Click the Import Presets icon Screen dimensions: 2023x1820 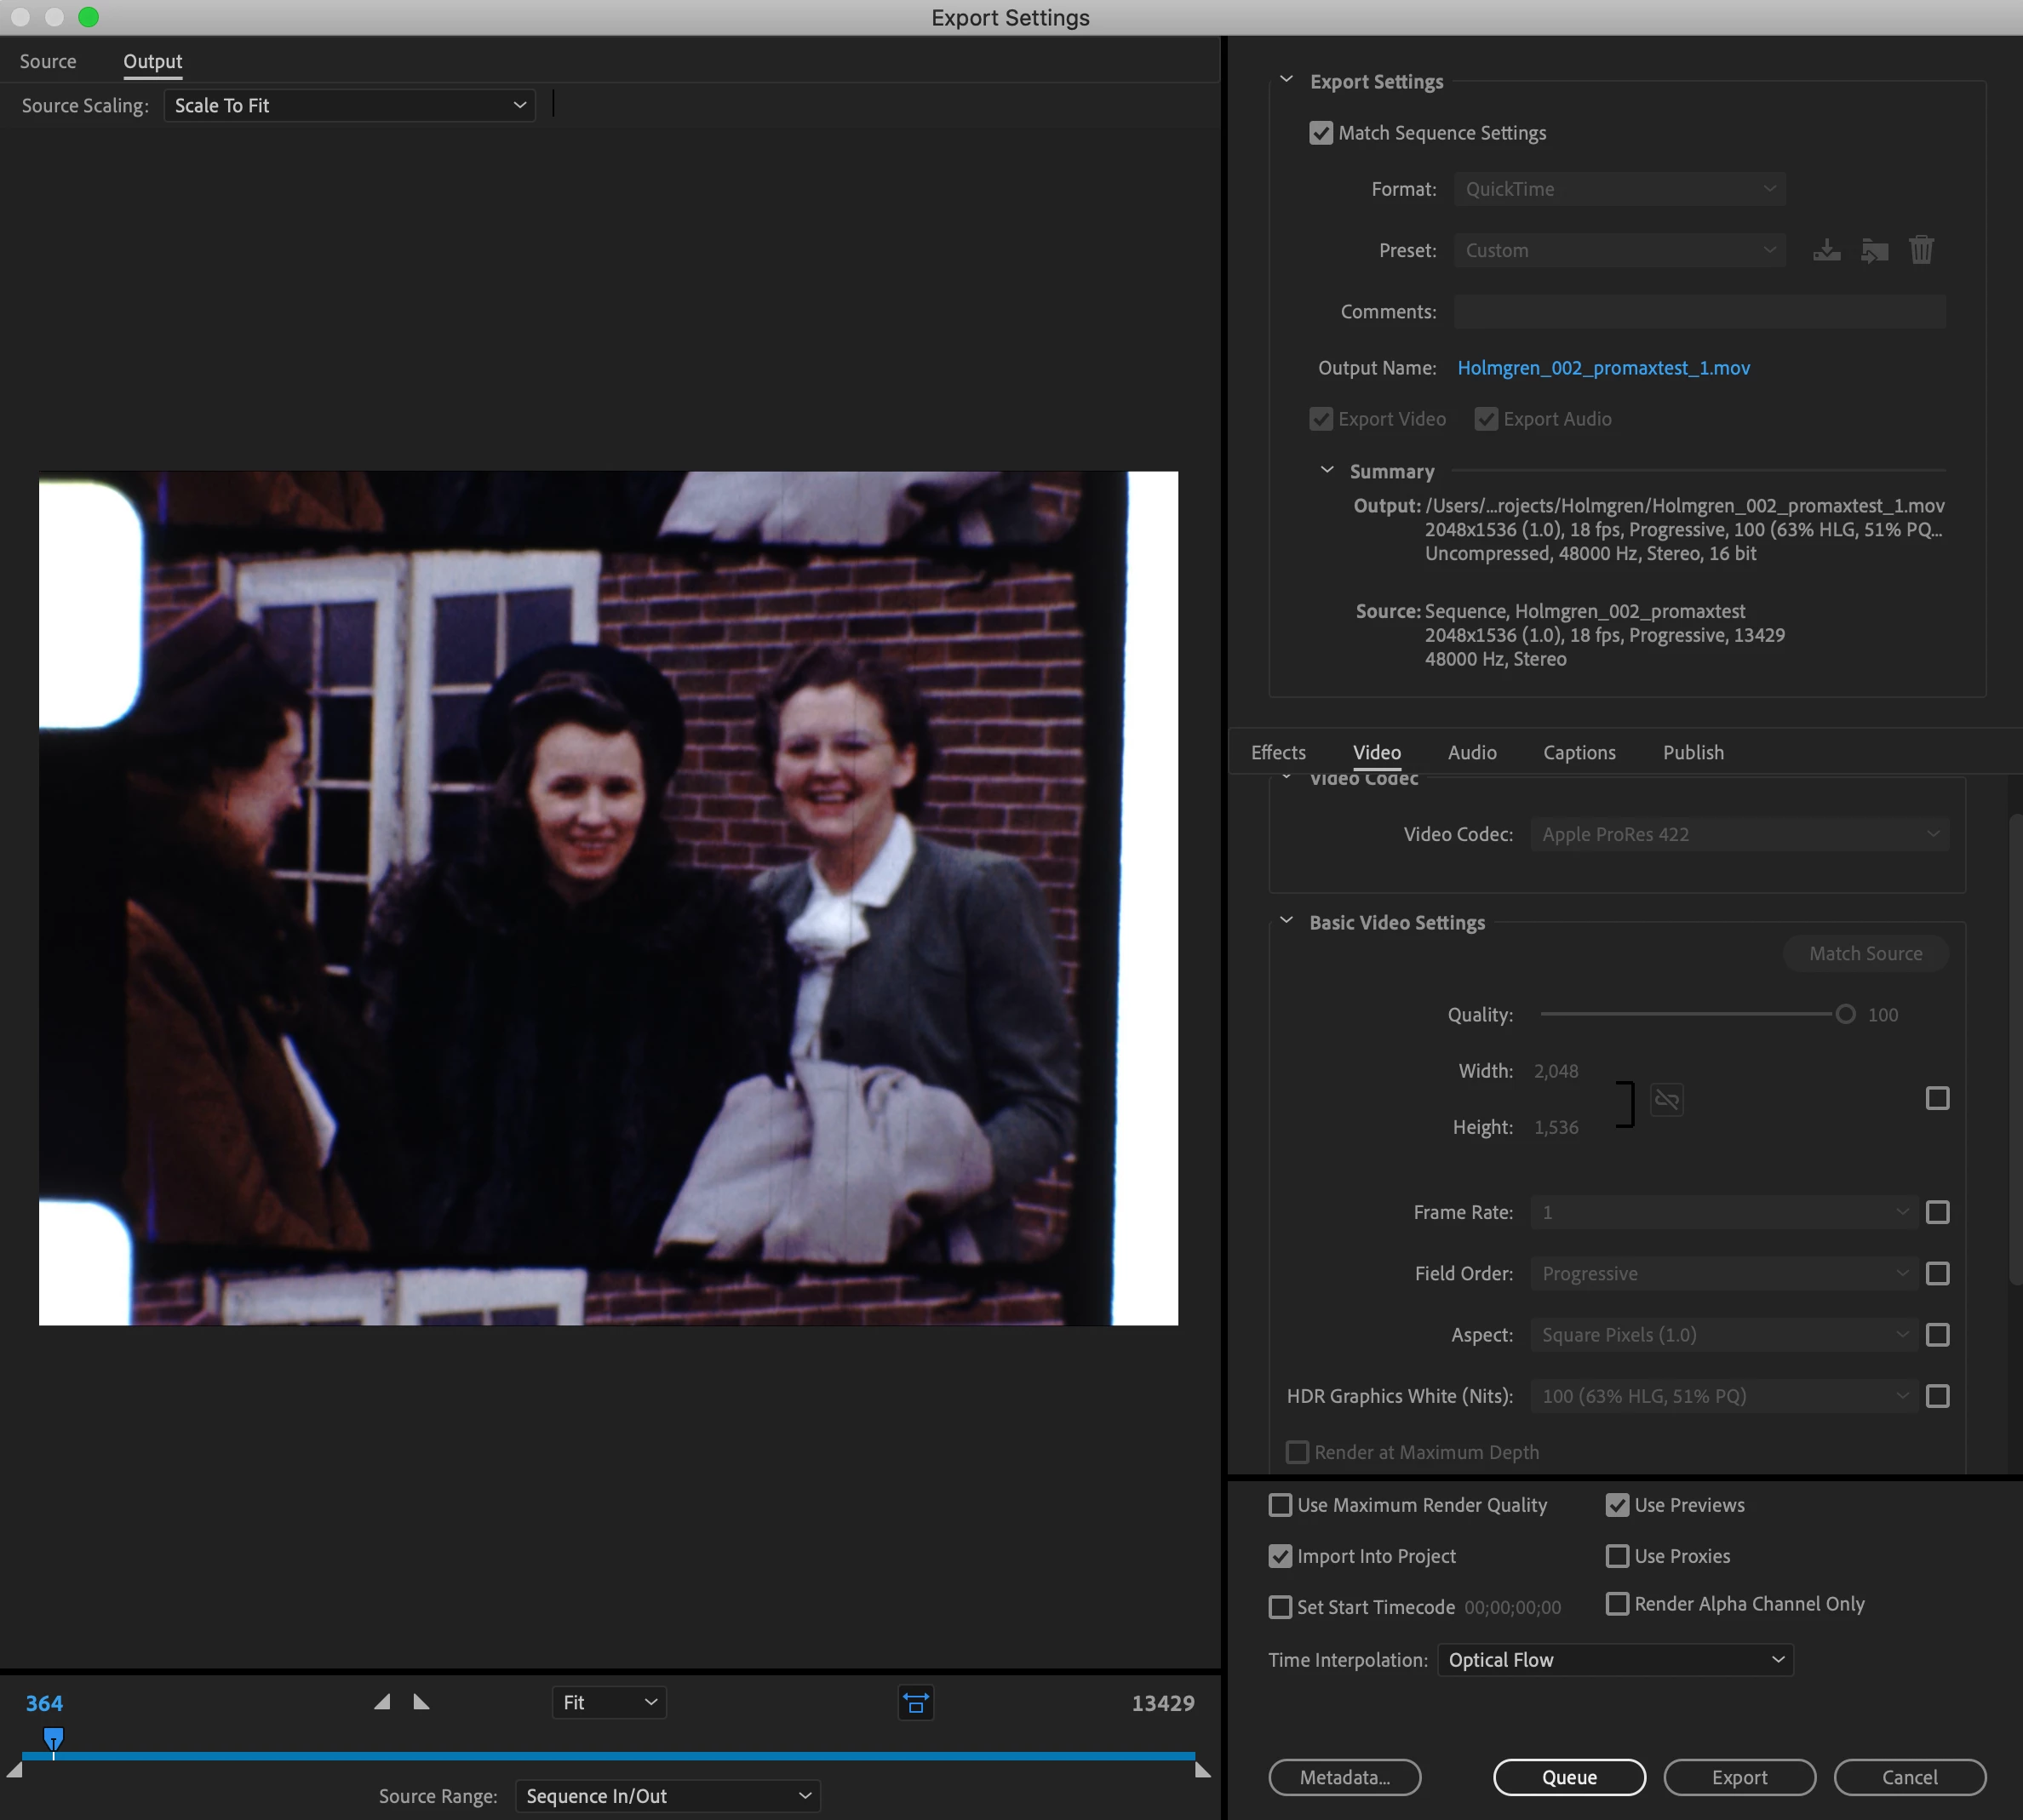coord(1874,250)
